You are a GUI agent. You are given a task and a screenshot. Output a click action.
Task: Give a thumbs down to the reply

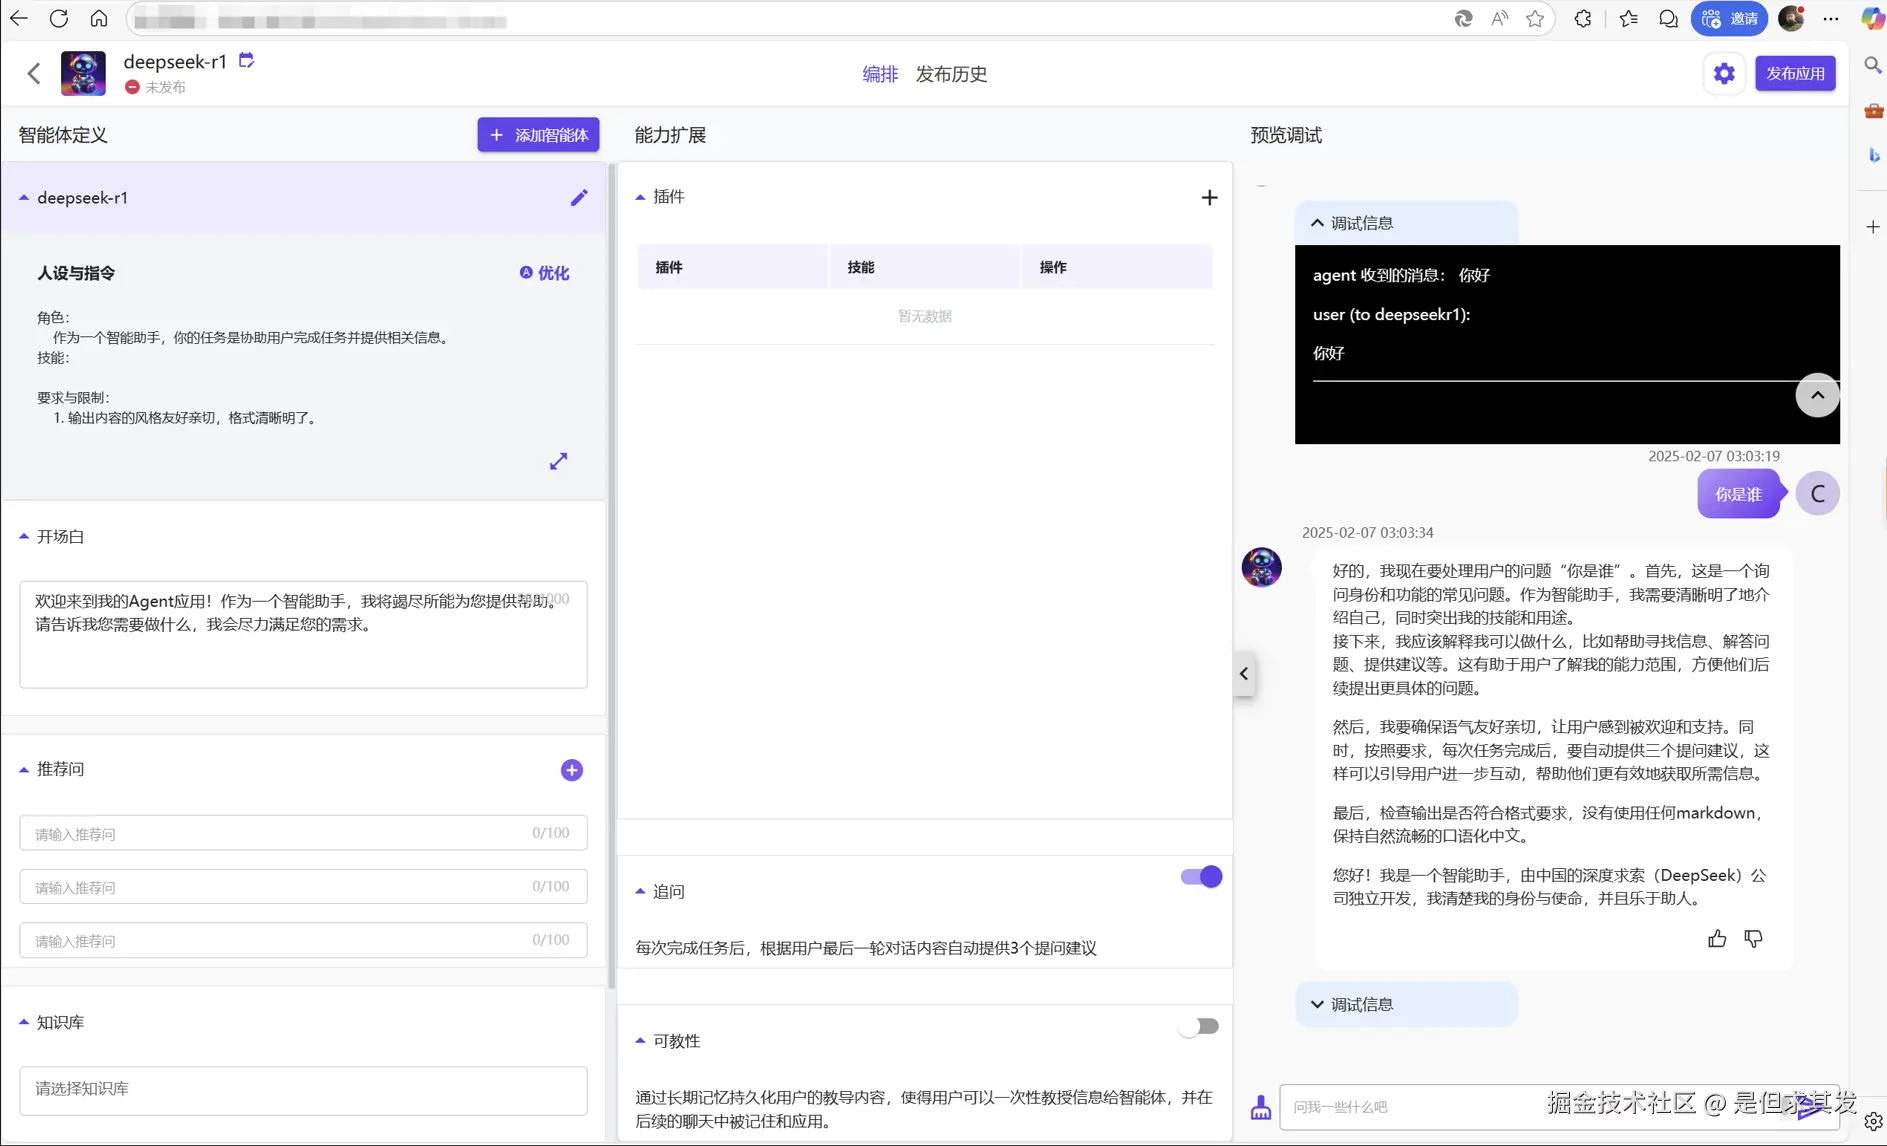[x=1753, y=939]
